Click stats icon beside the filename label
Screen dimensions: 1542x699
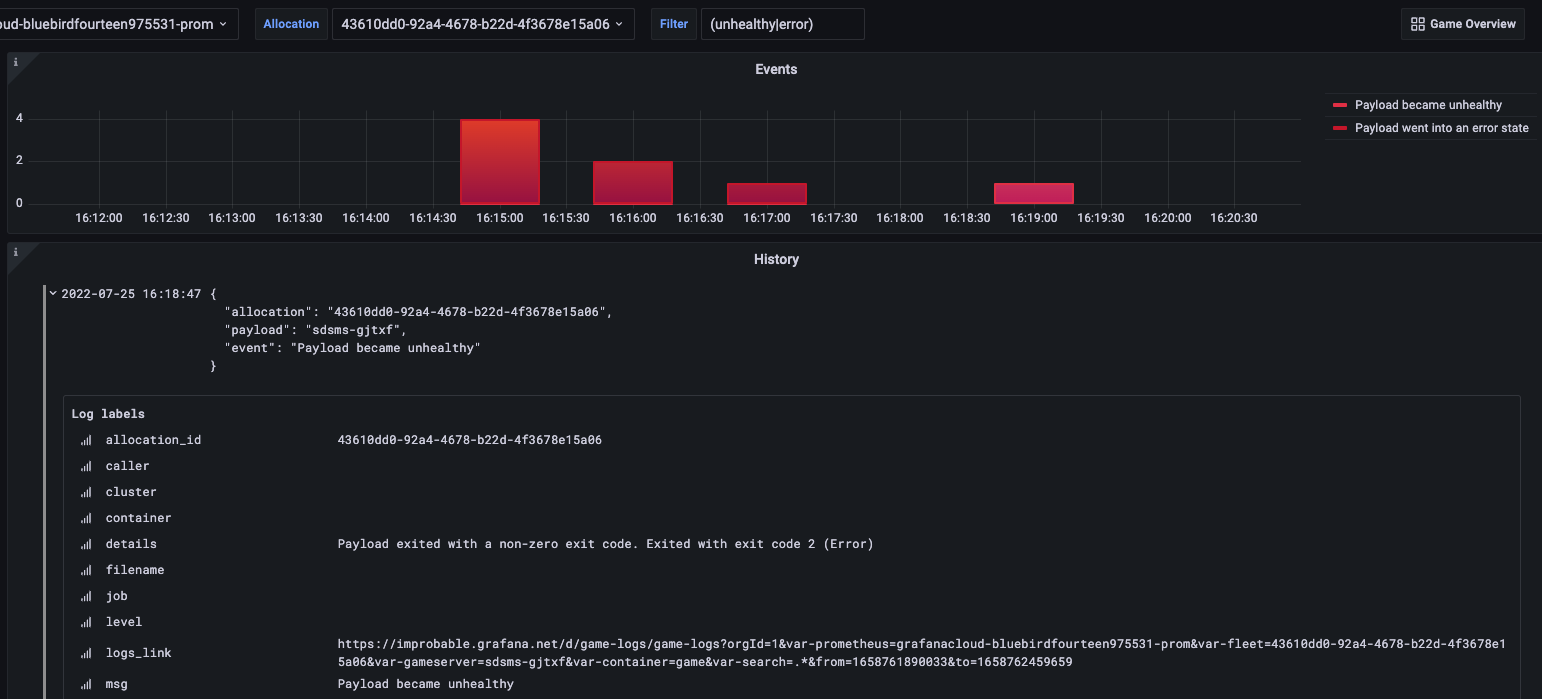coord(86,570)
